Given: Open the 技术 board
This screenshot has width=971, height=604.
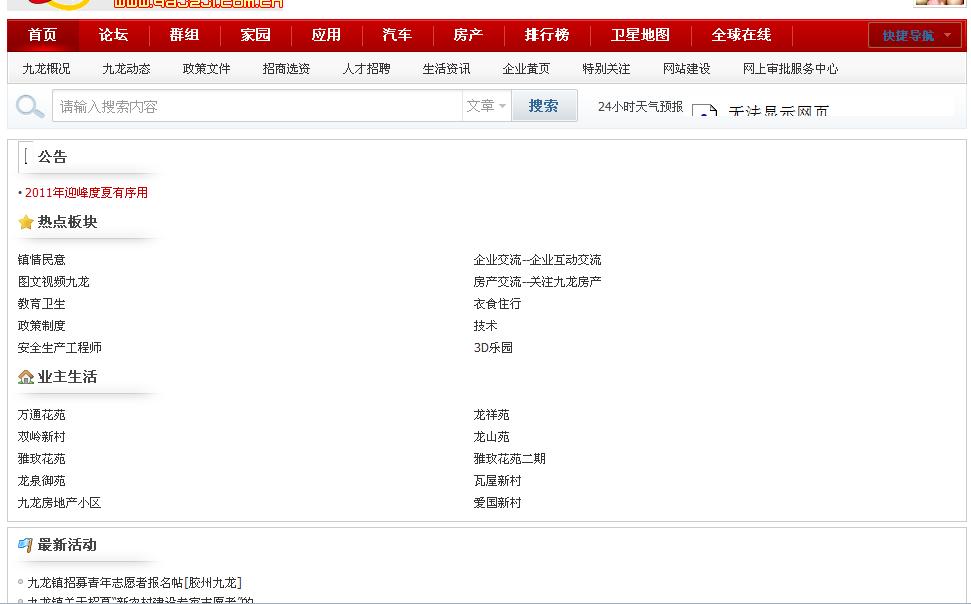Looking at the screenshot, I should coord(485,326).
